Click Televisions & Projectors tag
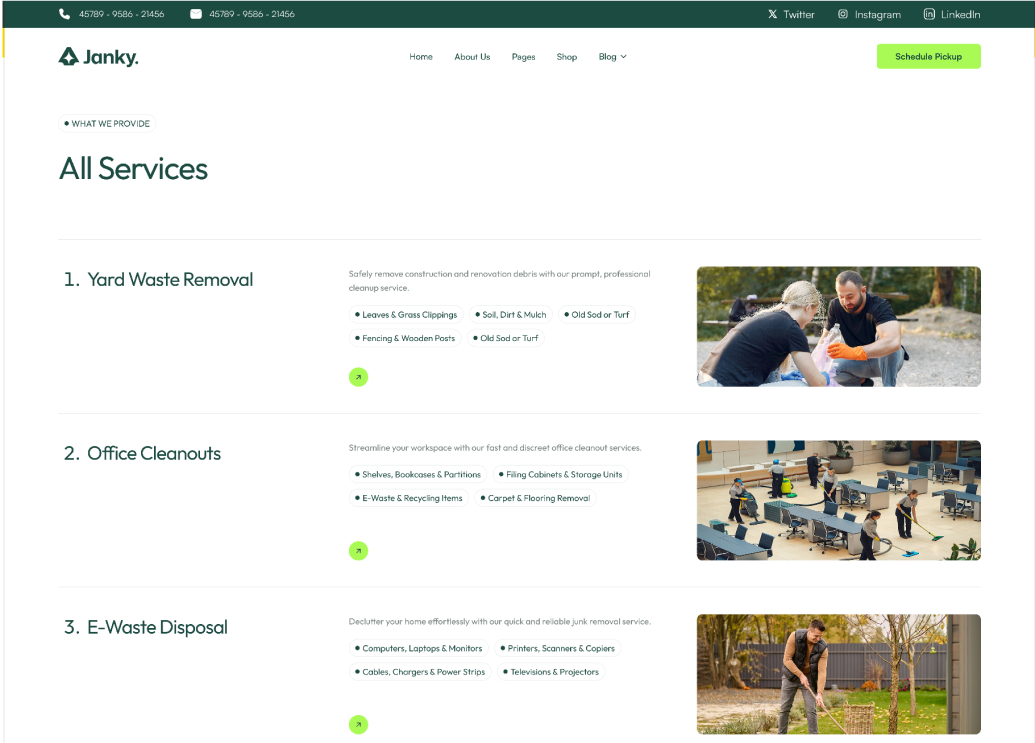 (551, 672)
